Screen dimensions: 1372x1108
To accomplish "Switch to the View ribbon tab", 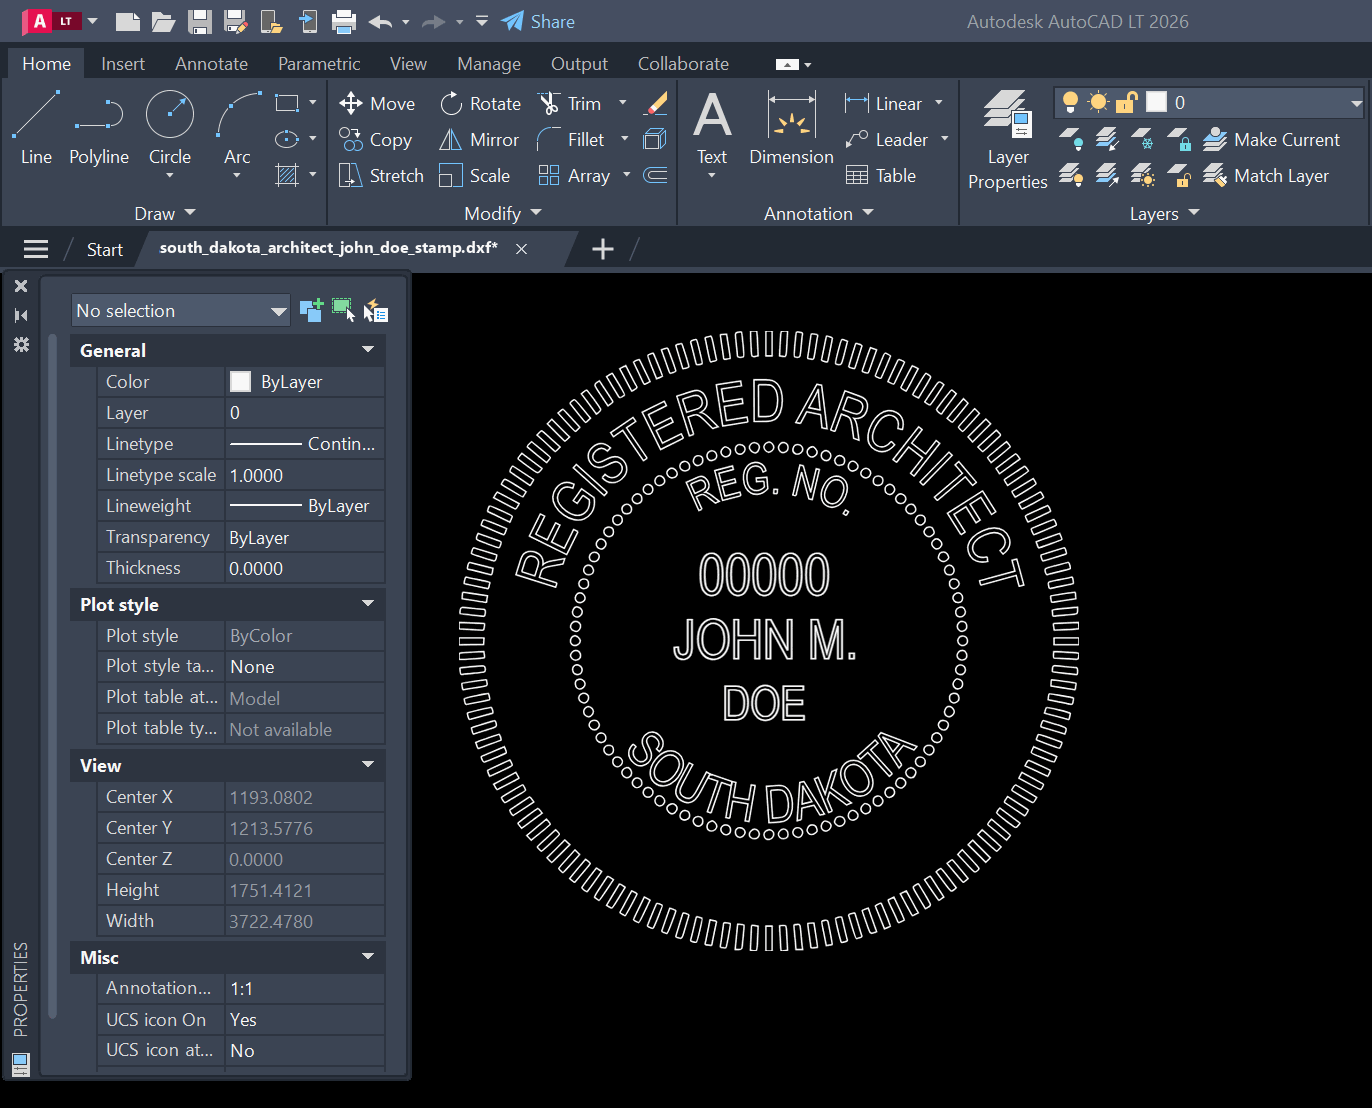I will 408,64.
